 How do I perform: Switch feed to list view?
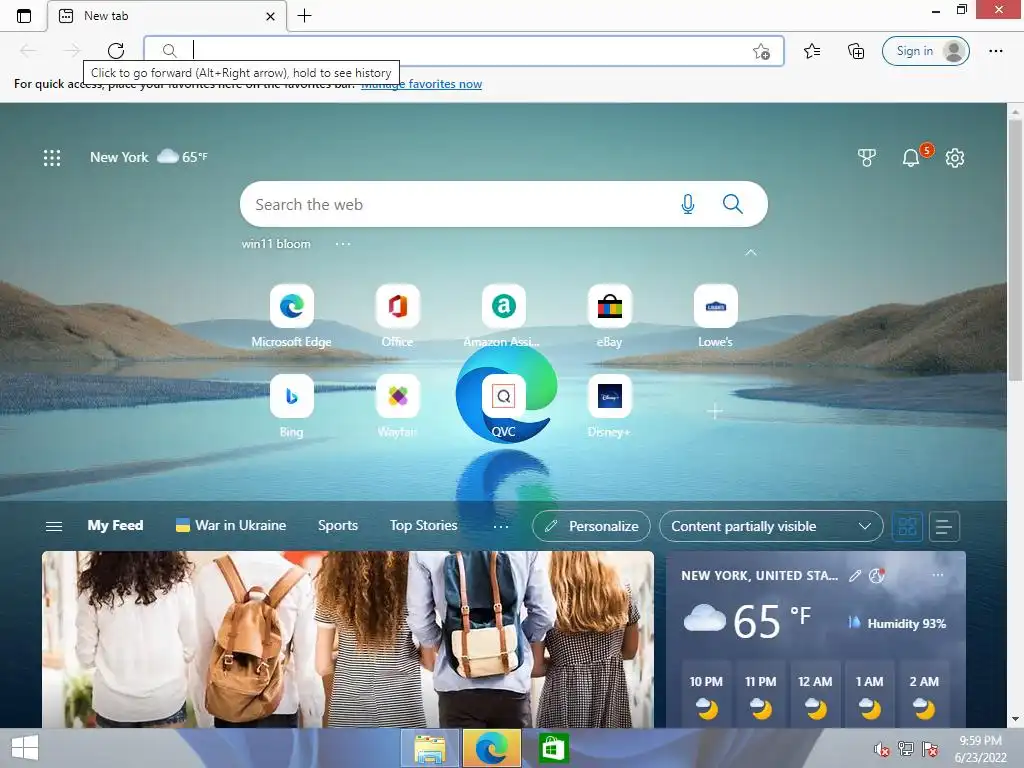click(x=944, y=526)
